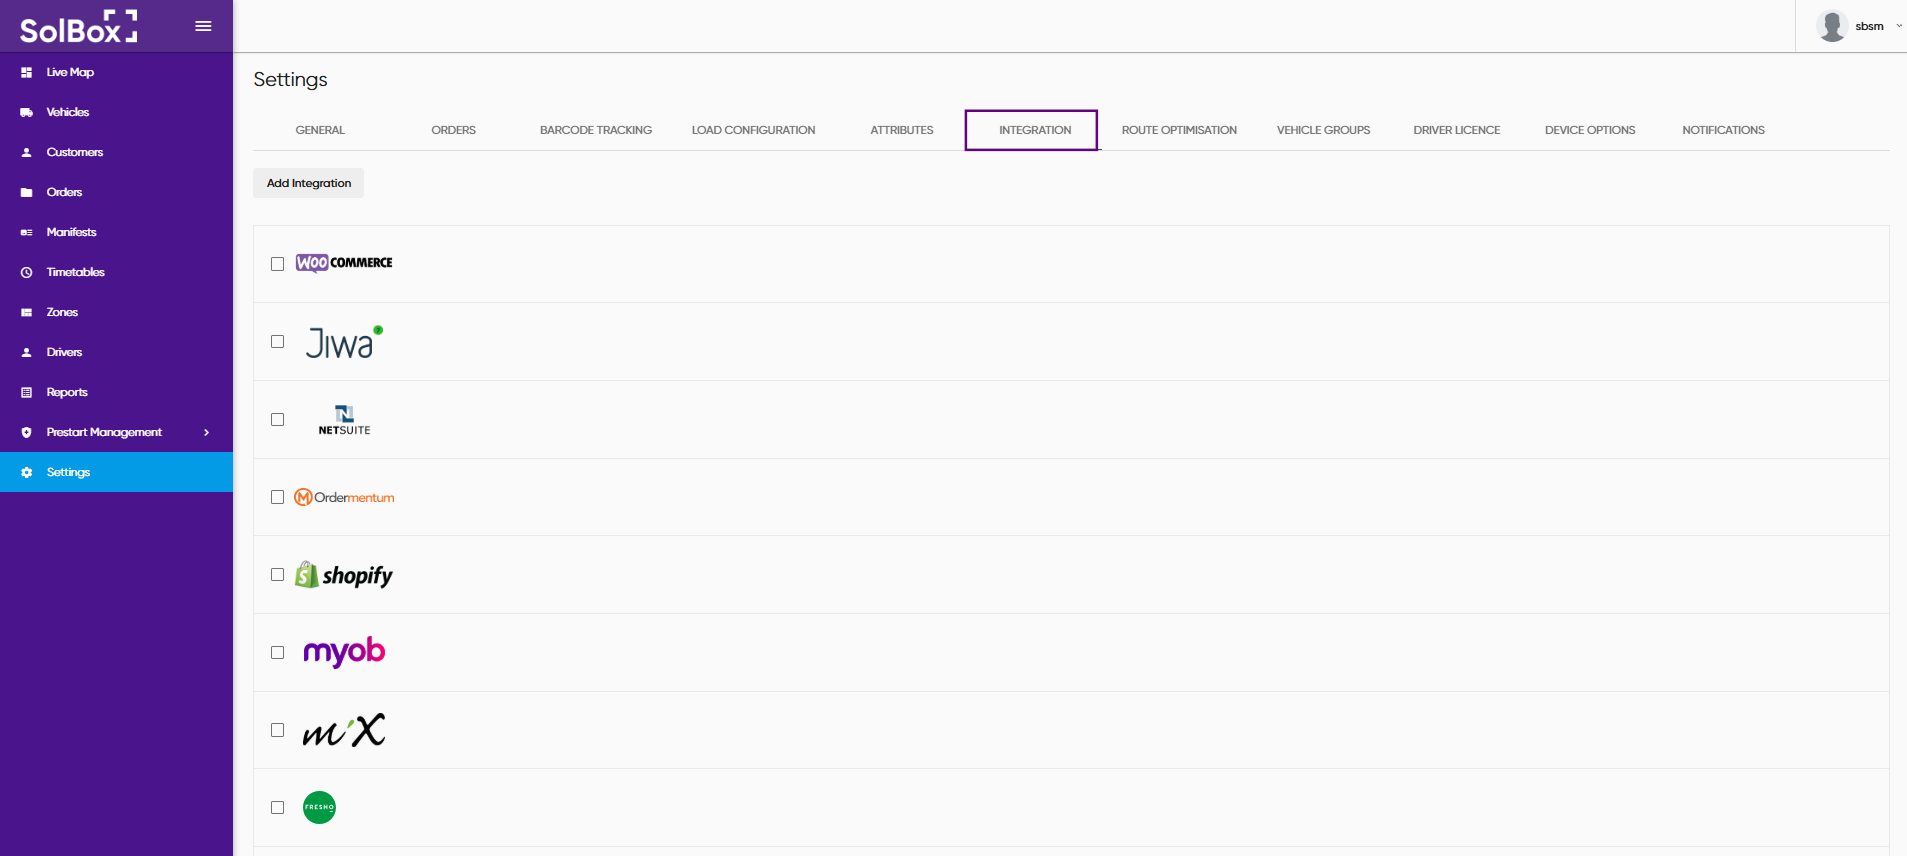The height and width of the screenshot is (856, 1907).
Task: Tick the NetSuite integration checkbox
Action: pyautogui.click(x=277, y=420)
